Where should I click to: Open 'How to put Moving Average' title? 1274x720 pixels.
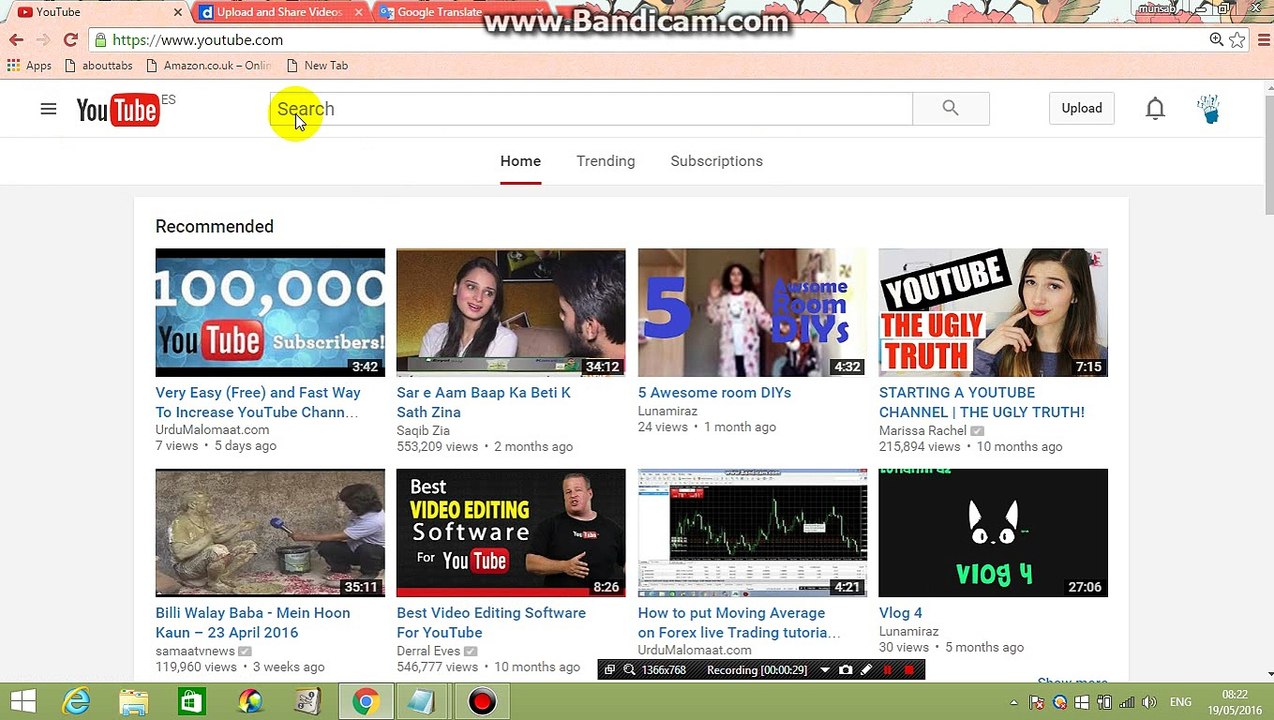click(x=739, y=622)
